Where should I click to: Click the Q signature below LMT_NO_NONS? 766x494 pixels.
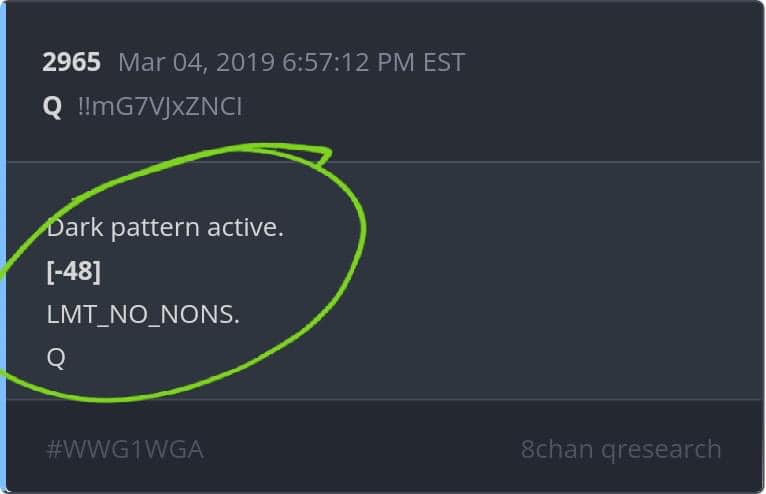tap(56, 357)
